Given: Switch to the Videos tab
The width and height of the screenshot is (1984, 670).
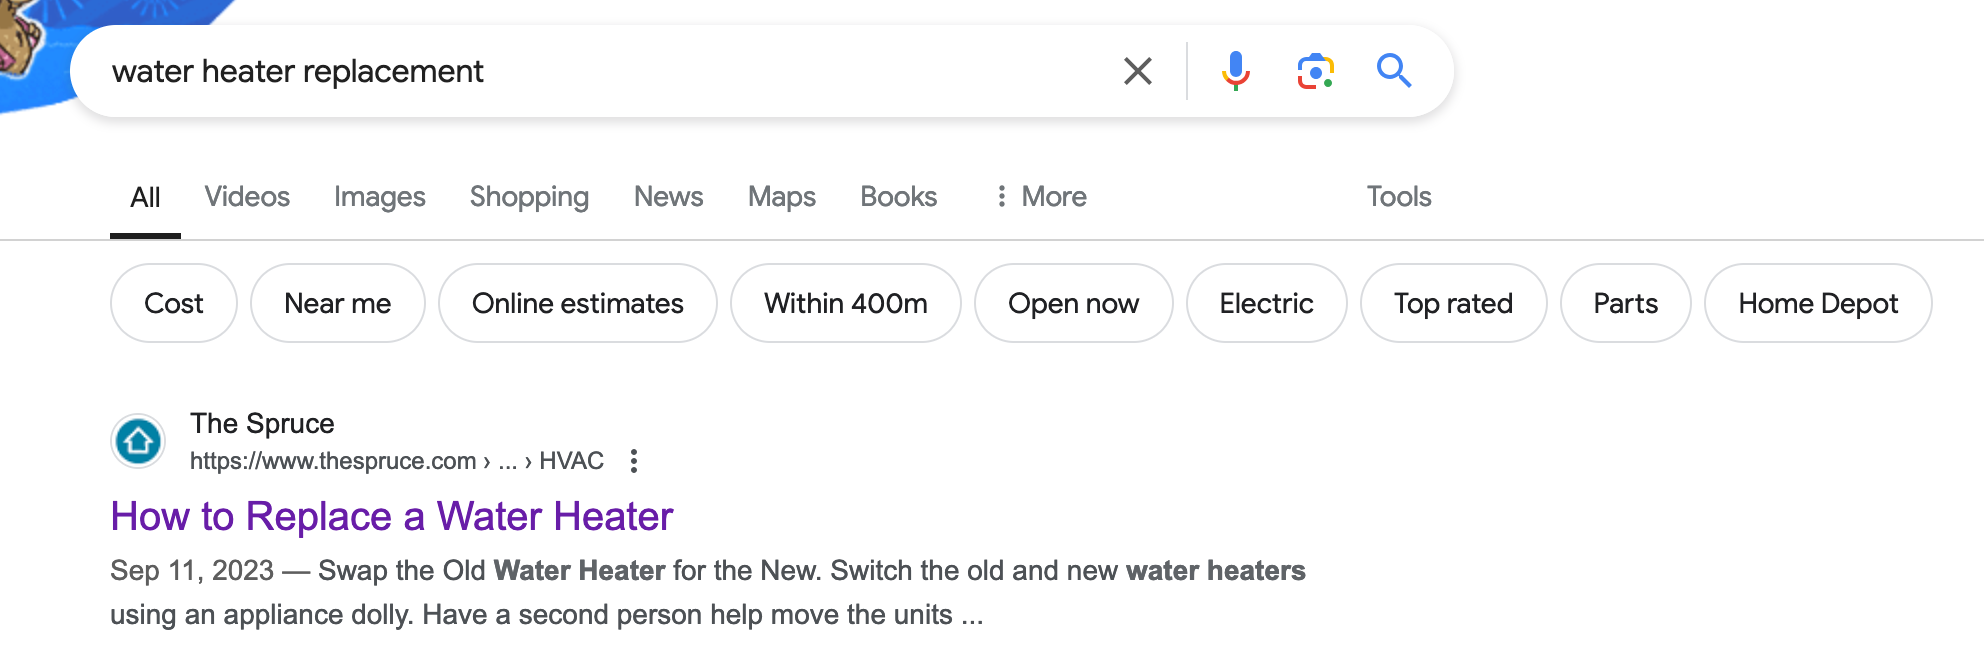Looking at the screenshot, I should click(x=247, y=197).
